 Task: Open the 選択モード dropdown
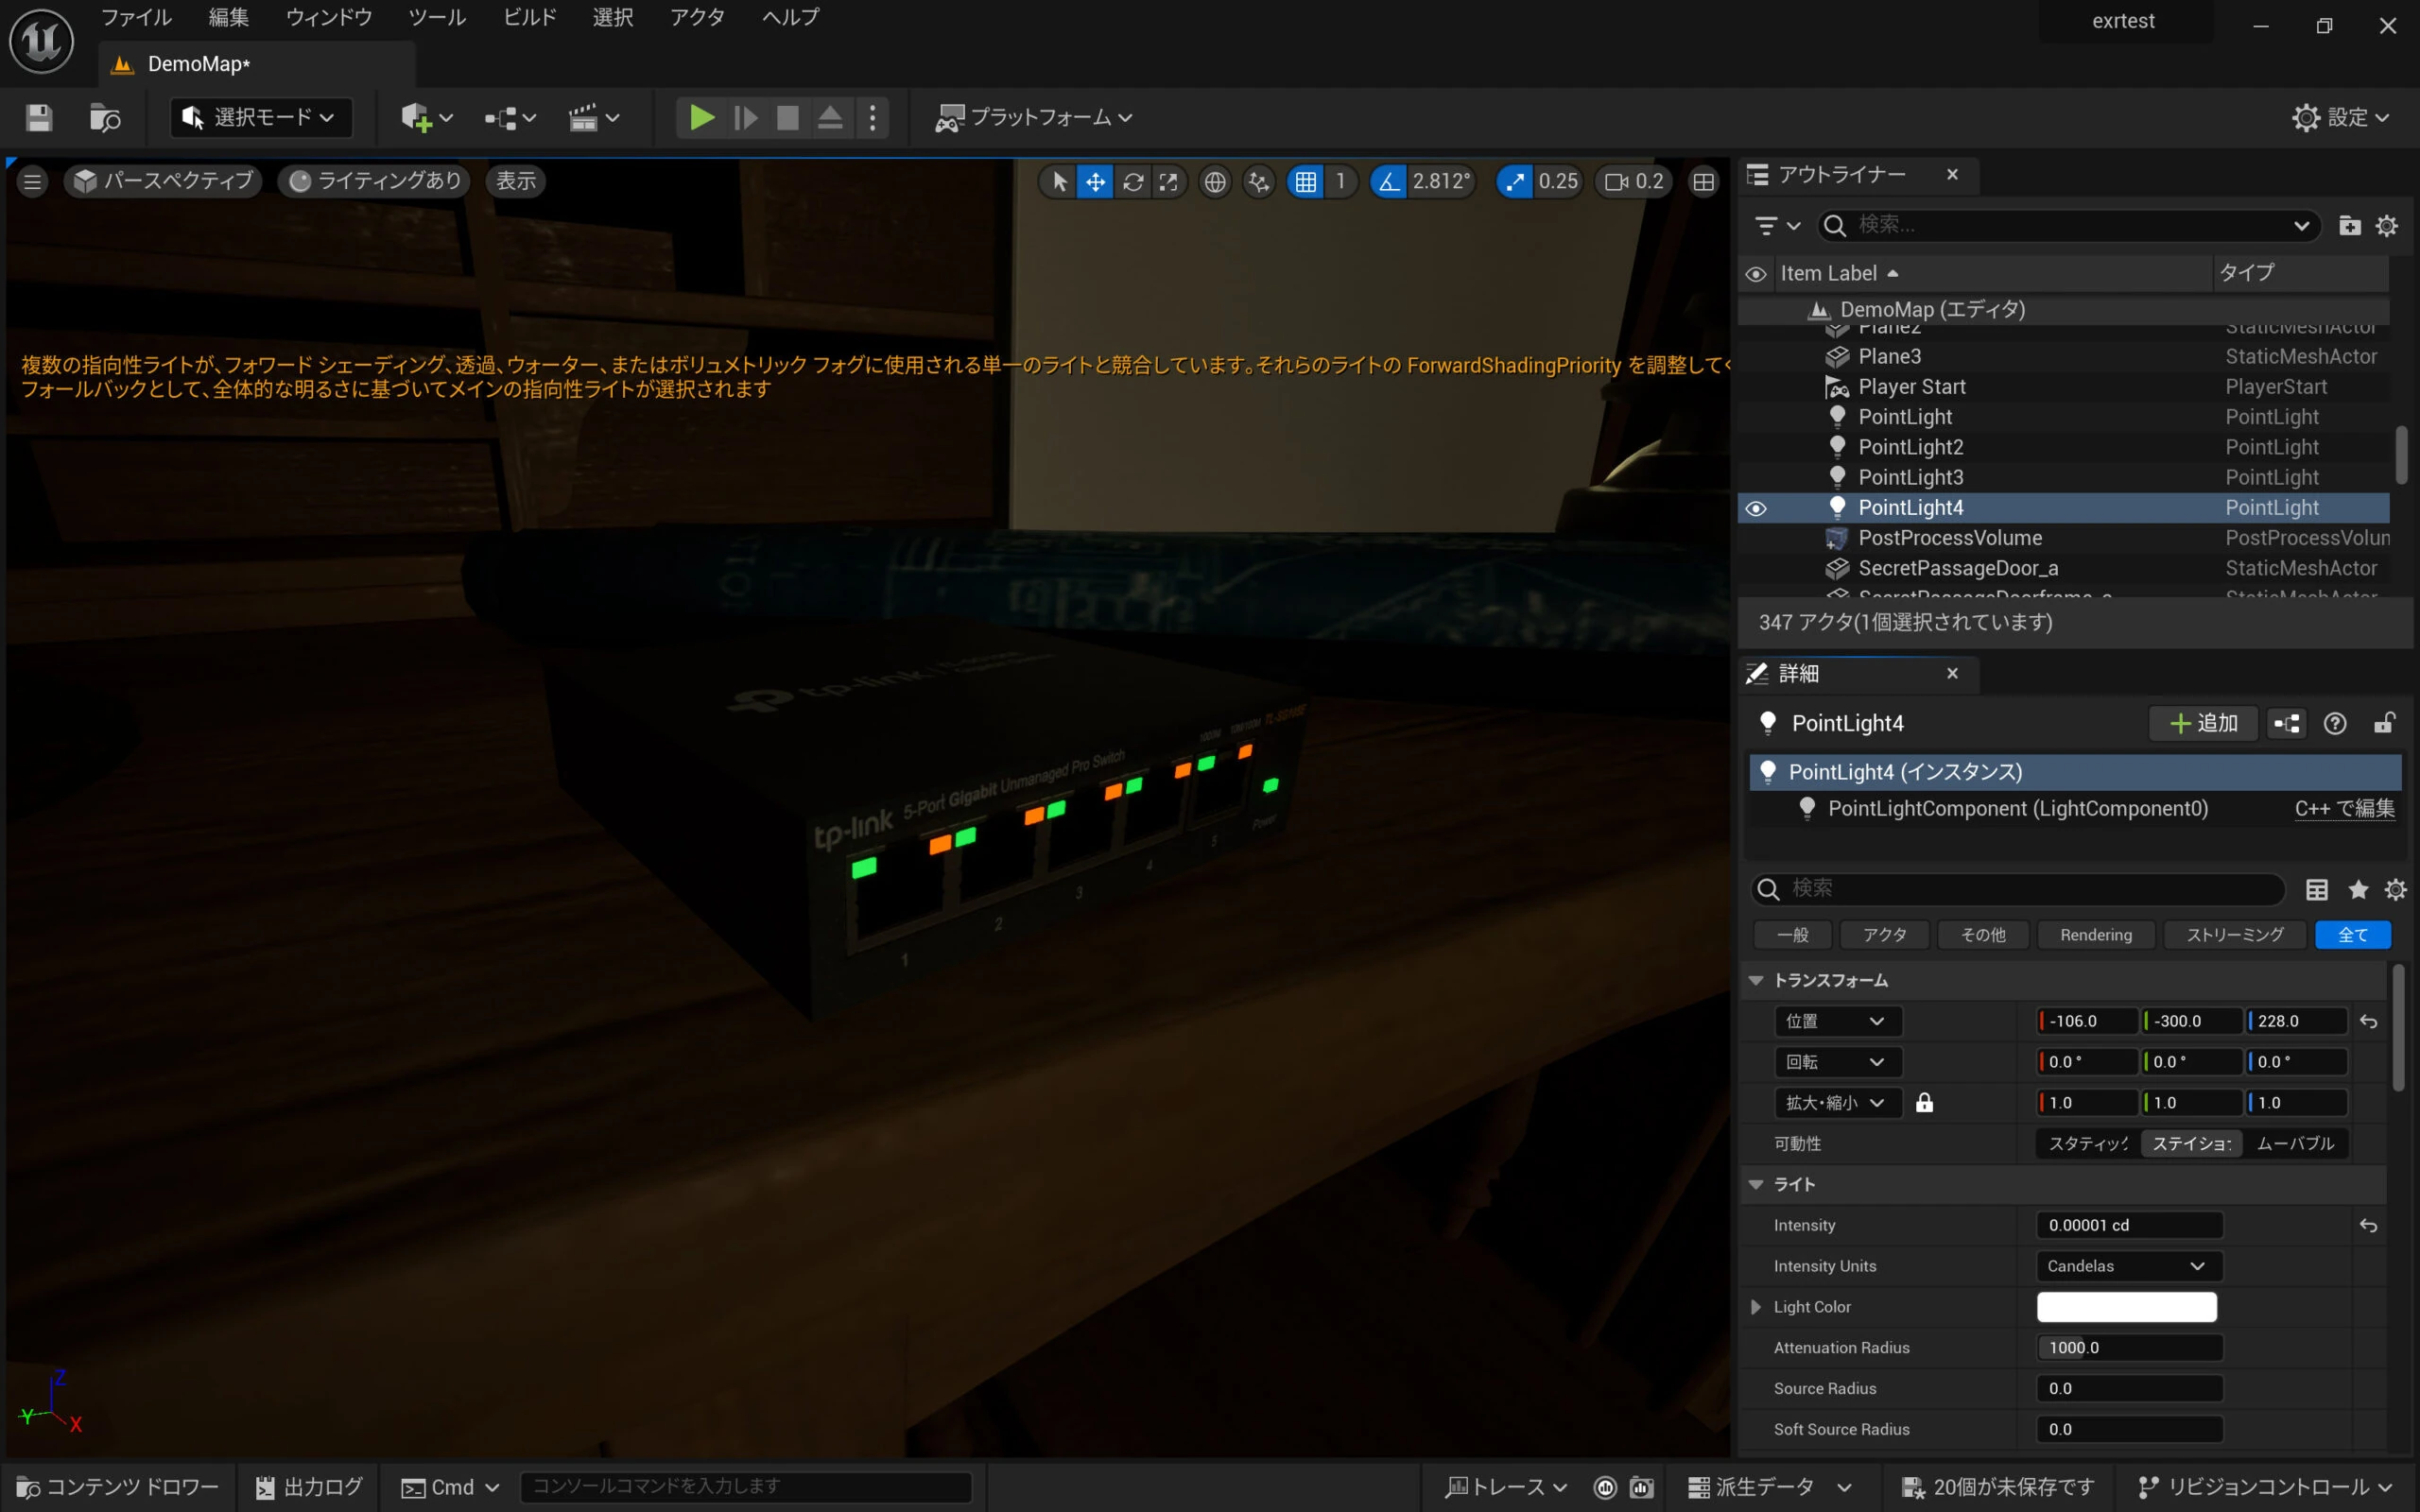click(x=261, y=118)
